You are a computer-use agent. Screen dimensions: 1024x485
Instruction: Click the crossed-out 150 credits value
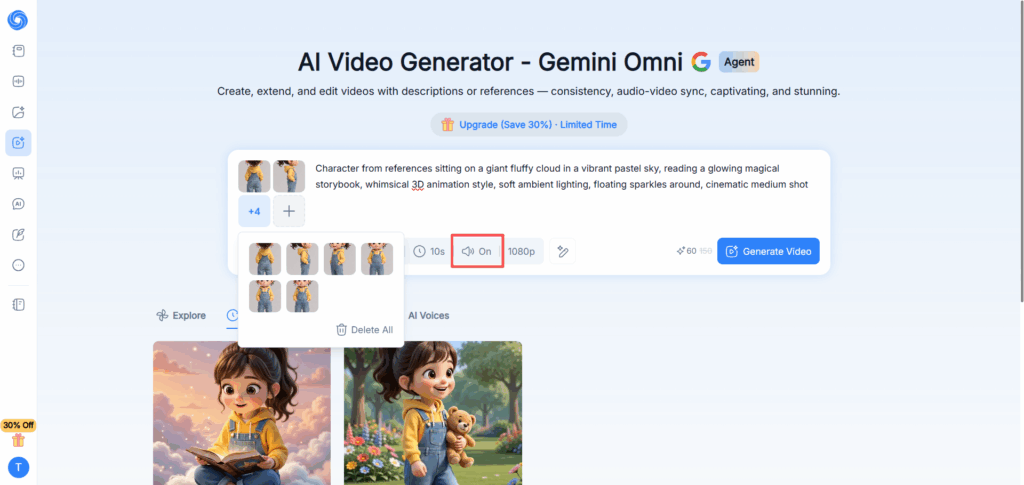(705, 251)
